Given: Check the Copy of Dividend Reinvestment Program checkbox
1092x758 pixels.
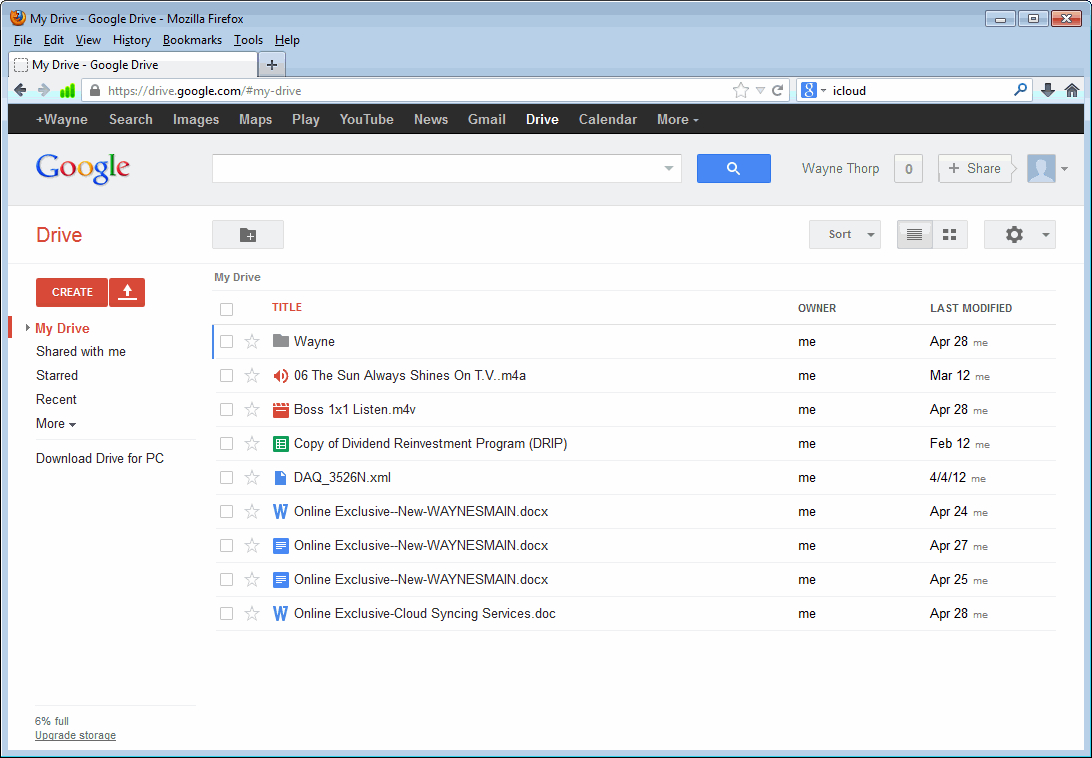Looking at the screenshot, I should pos(226,444).
